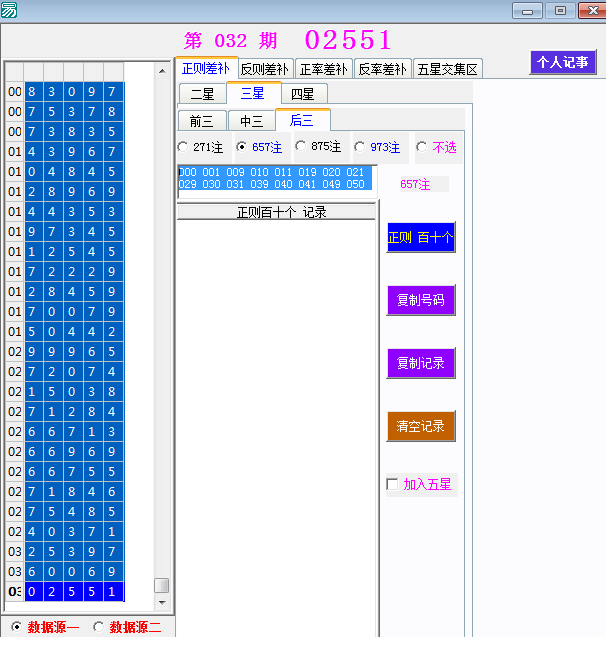Screen dimensions: 609x672
Task: Select the row 9 7 3 4 5
Action: coord(65,231)
